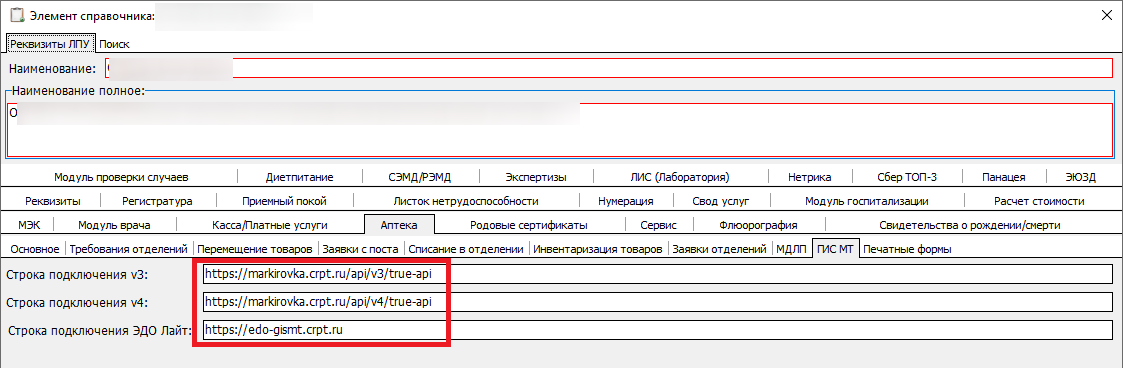
Task: Go to the МЭК tab
Action: [29, 225]
